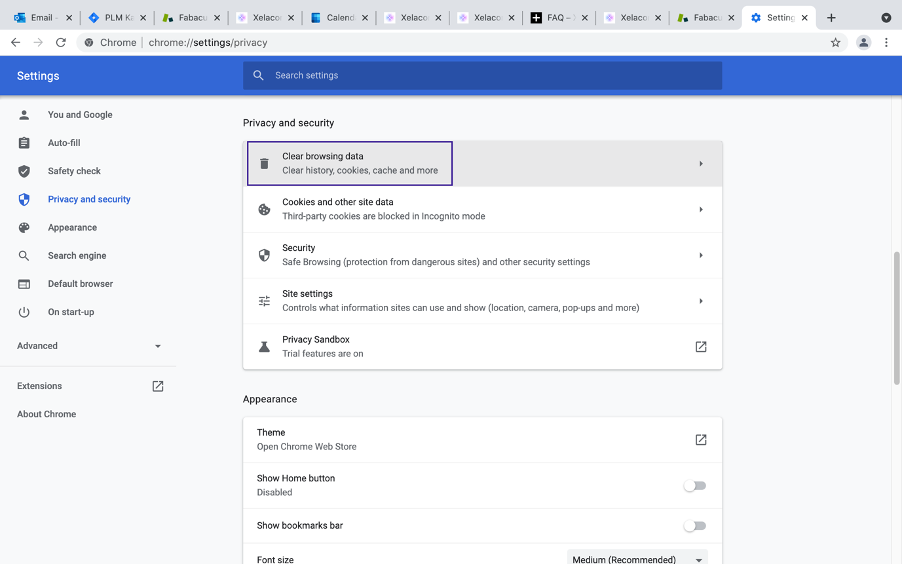Reload the page with the refresh icon
Screen dimensions: 902x564
point(61,43)
